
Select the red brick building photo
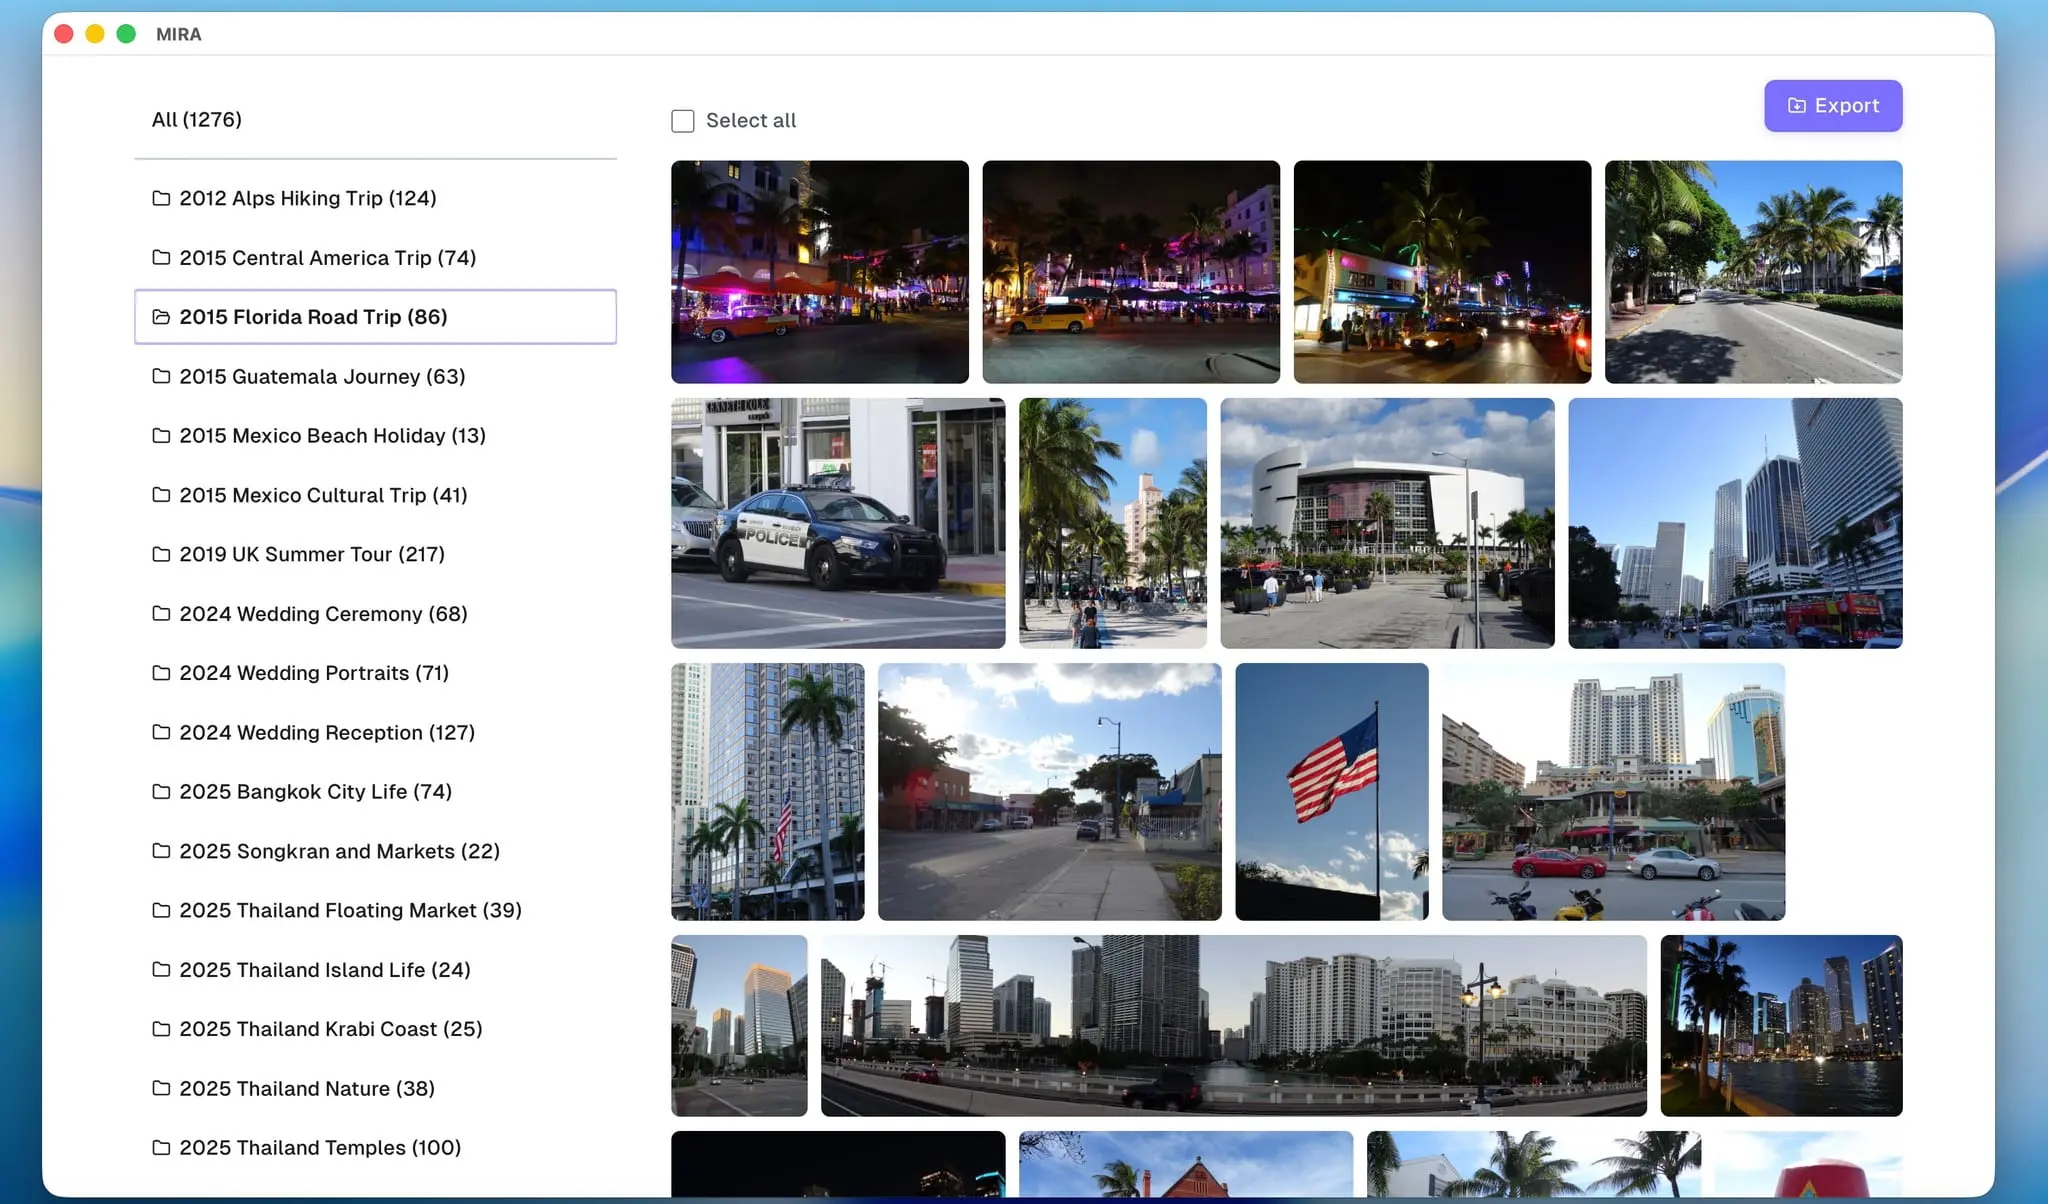pyautogui.click(x=1186, y=1164)
